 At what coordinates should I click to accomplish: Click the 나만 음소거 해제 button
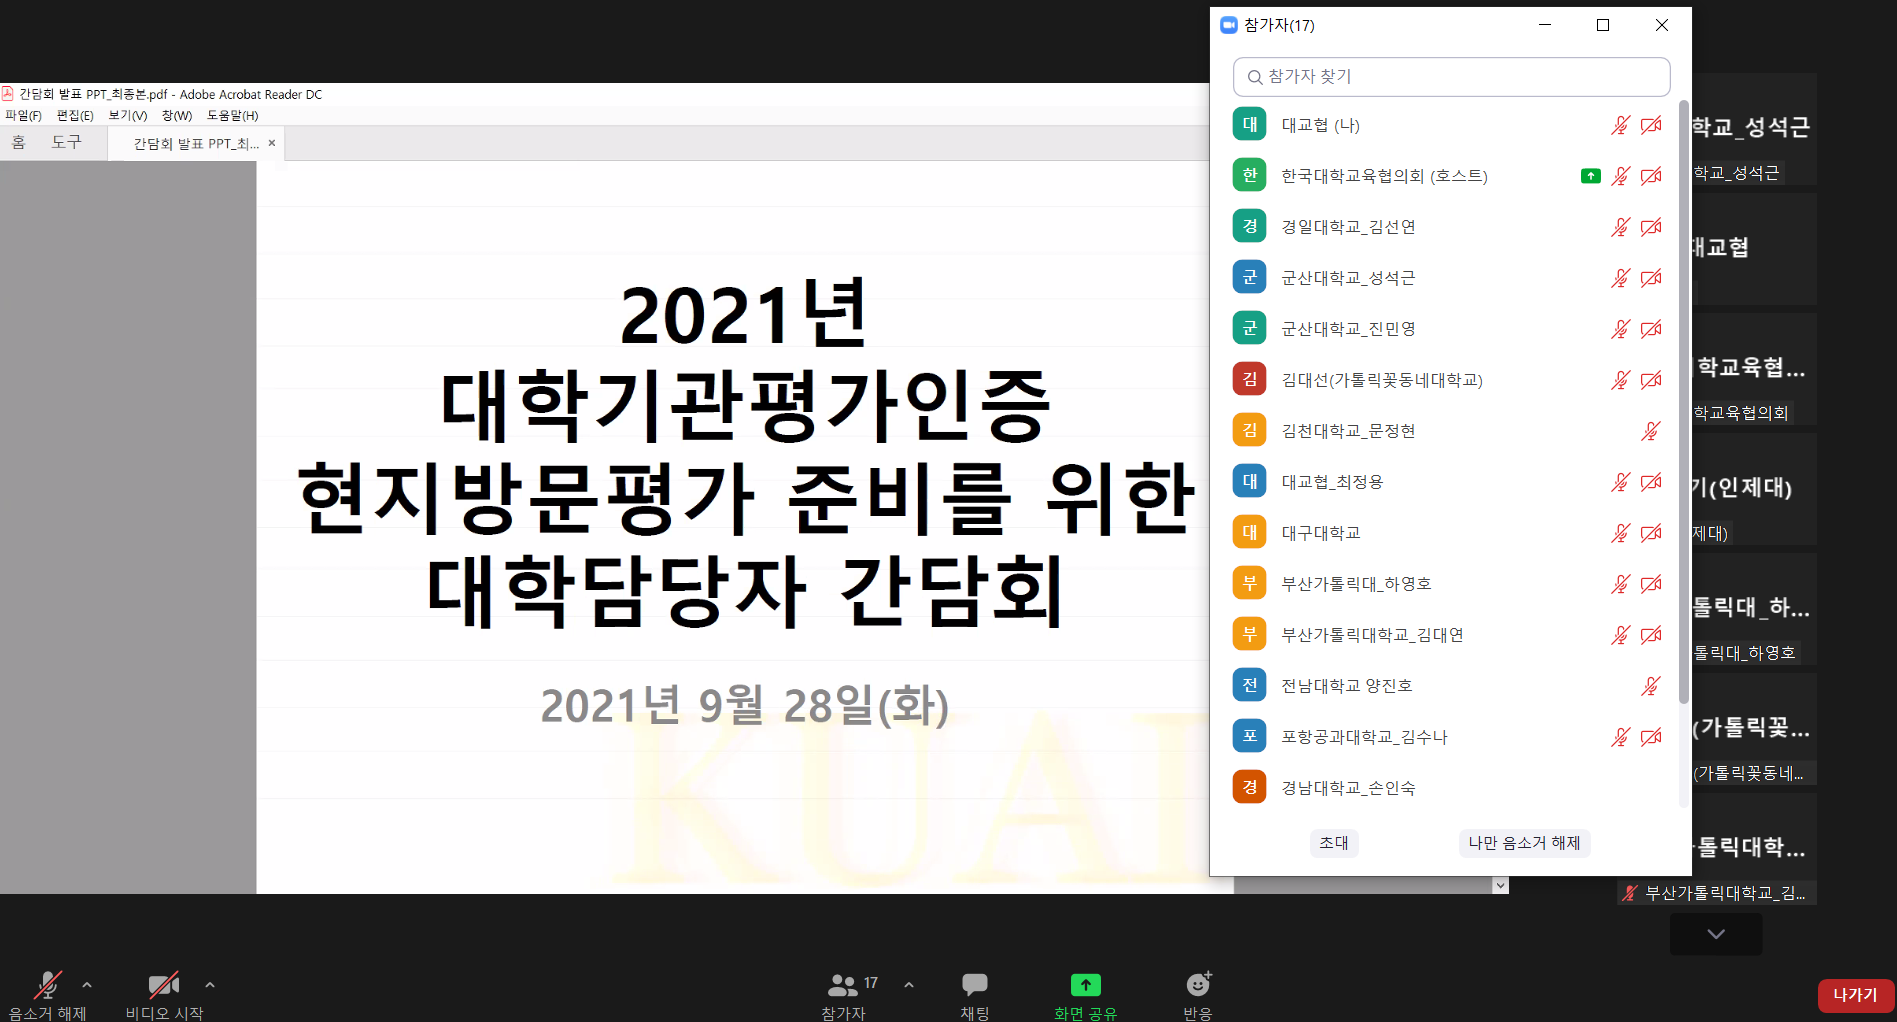1523,843
